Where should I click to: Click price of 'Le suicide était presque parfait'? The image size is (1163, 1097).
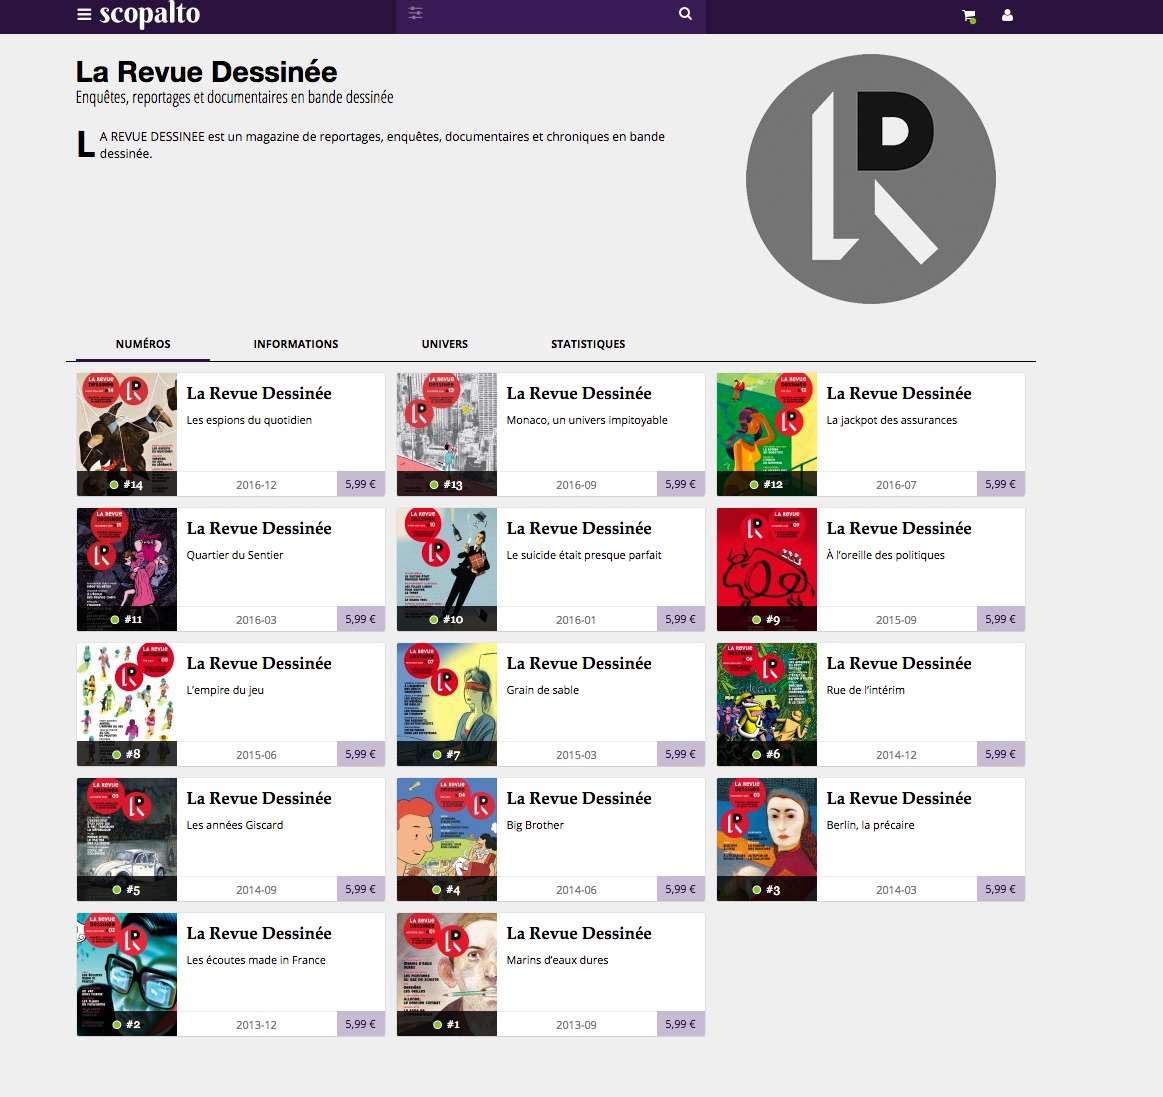(x=680, y=619)
